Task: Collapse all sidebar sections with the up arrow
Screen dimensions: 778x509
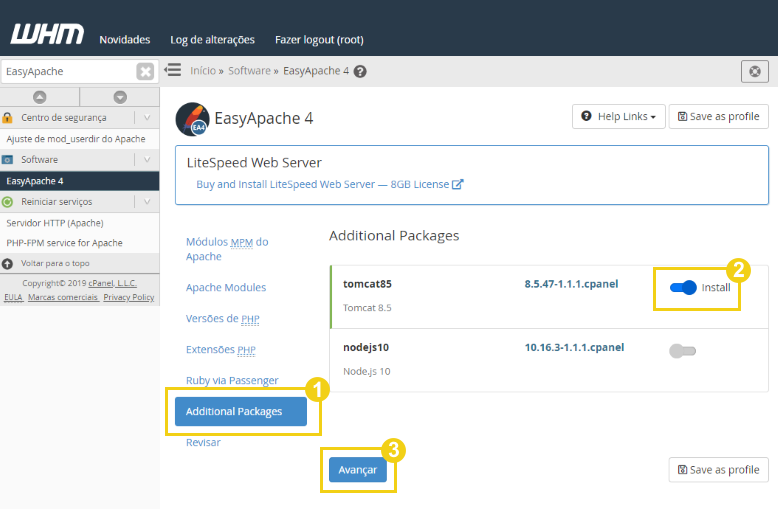Action: (x=40, y=97)
